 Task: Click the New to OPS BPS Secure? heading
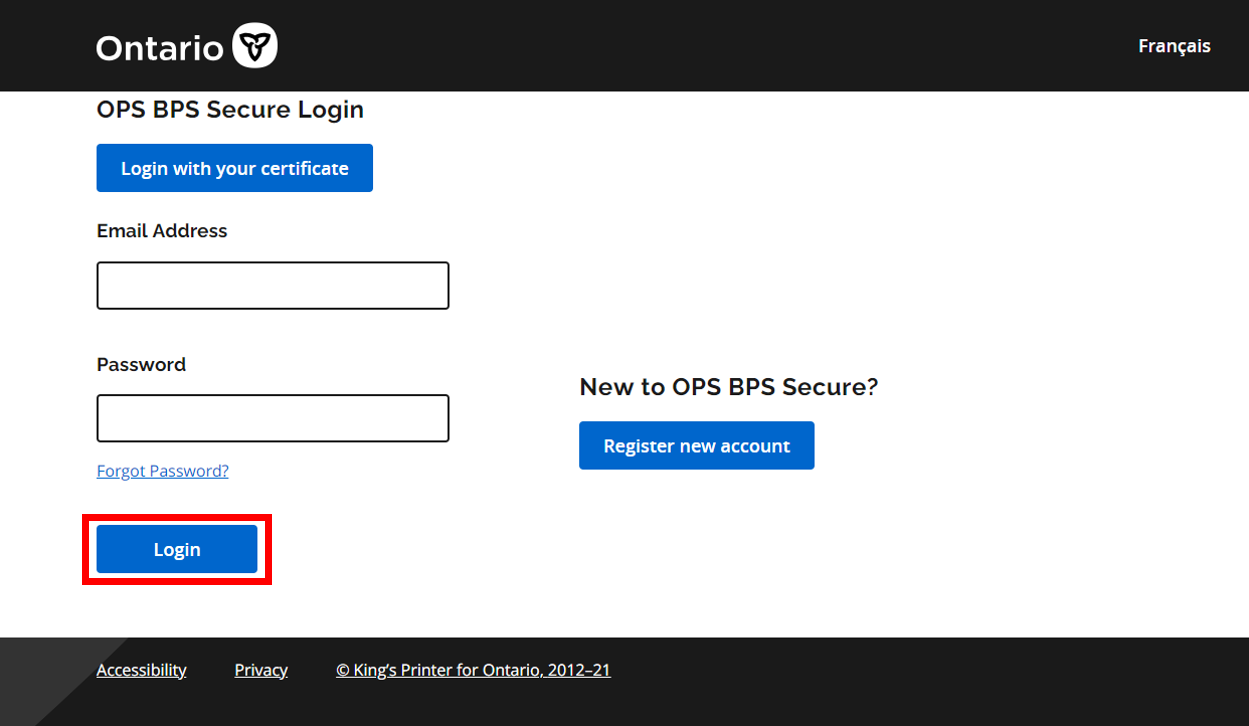click(728, 387)
